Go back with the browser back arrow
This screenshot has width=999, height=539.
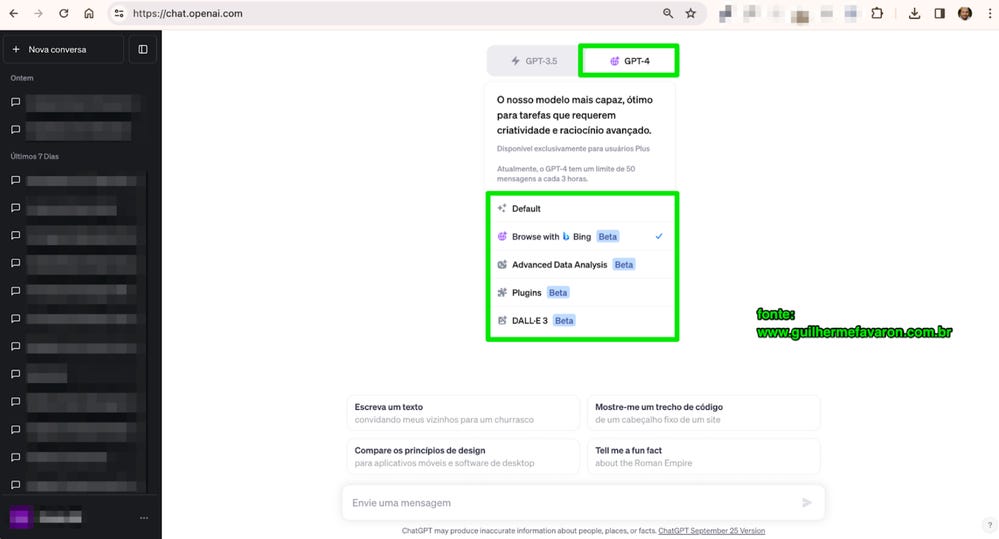pyautogui.click(x=13, y=13)
